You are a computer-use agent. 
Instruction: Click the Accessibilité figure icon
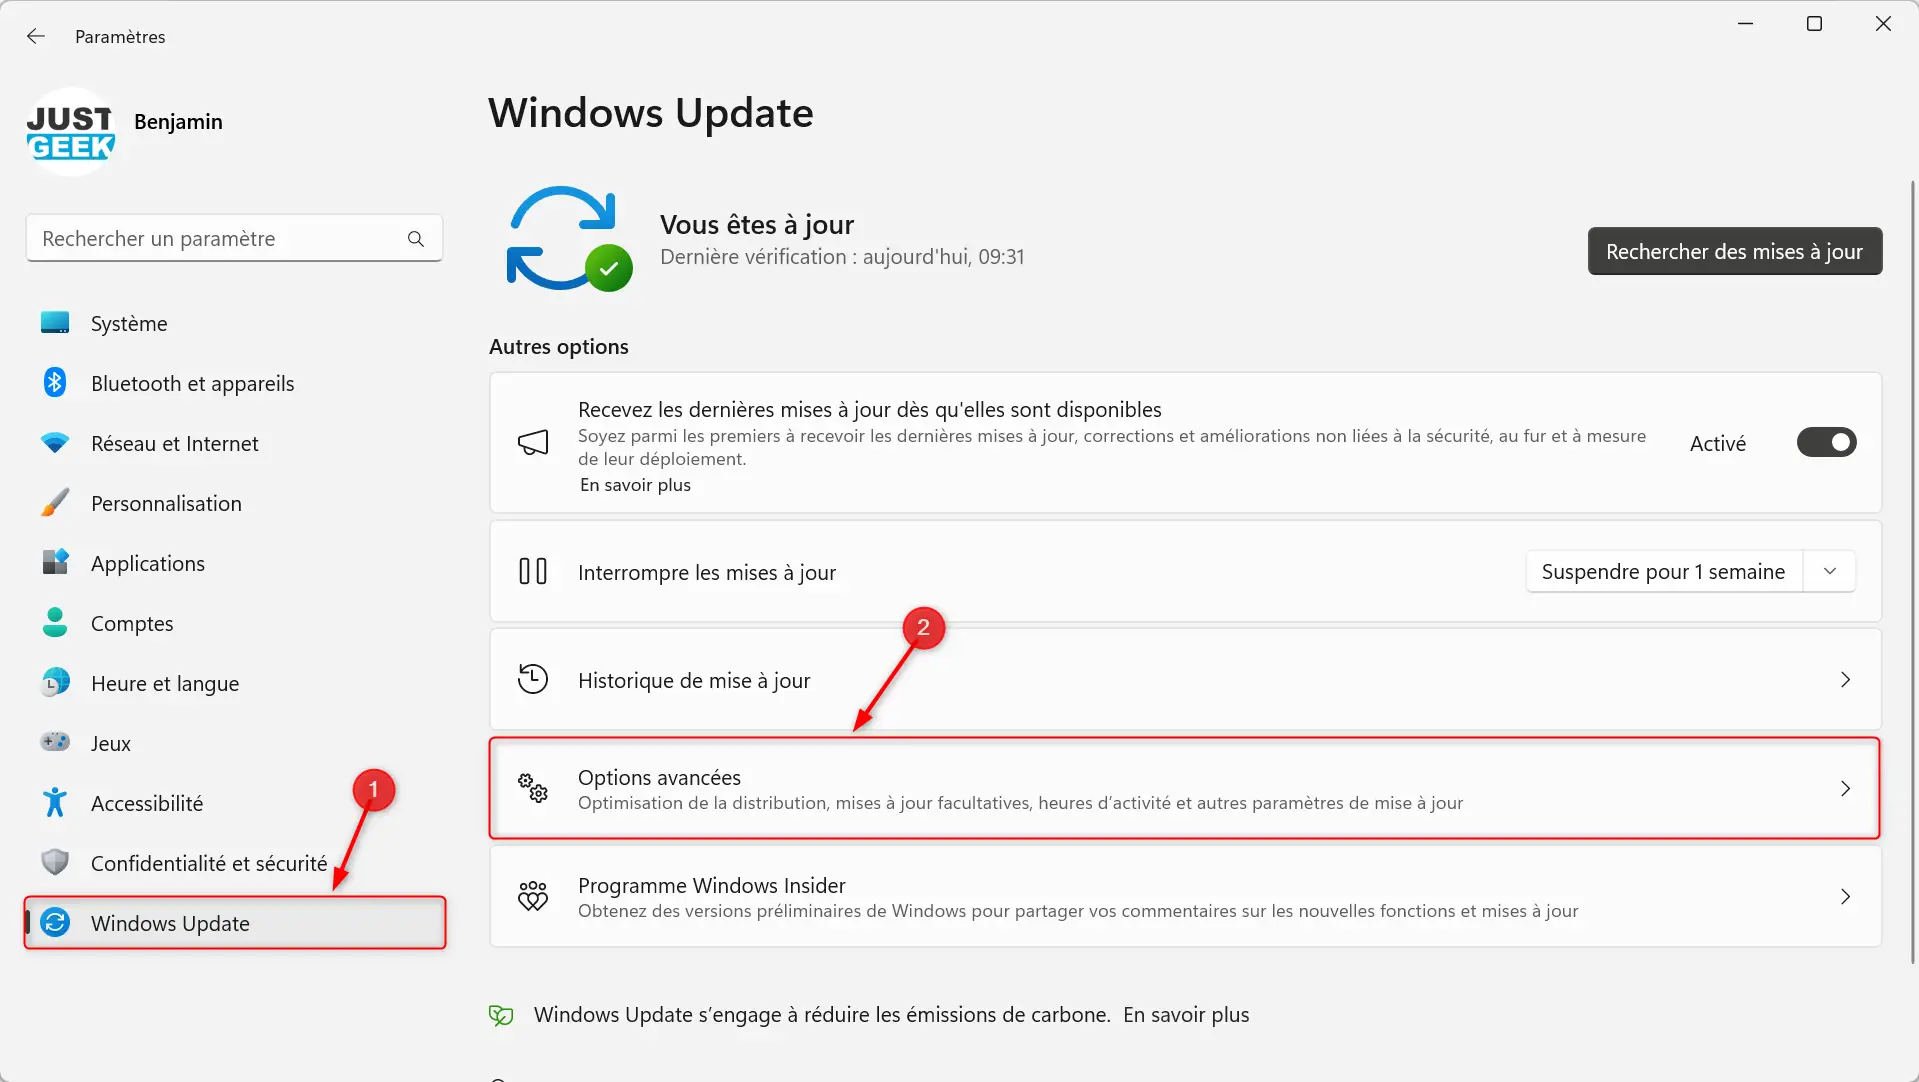pos(55,802)
